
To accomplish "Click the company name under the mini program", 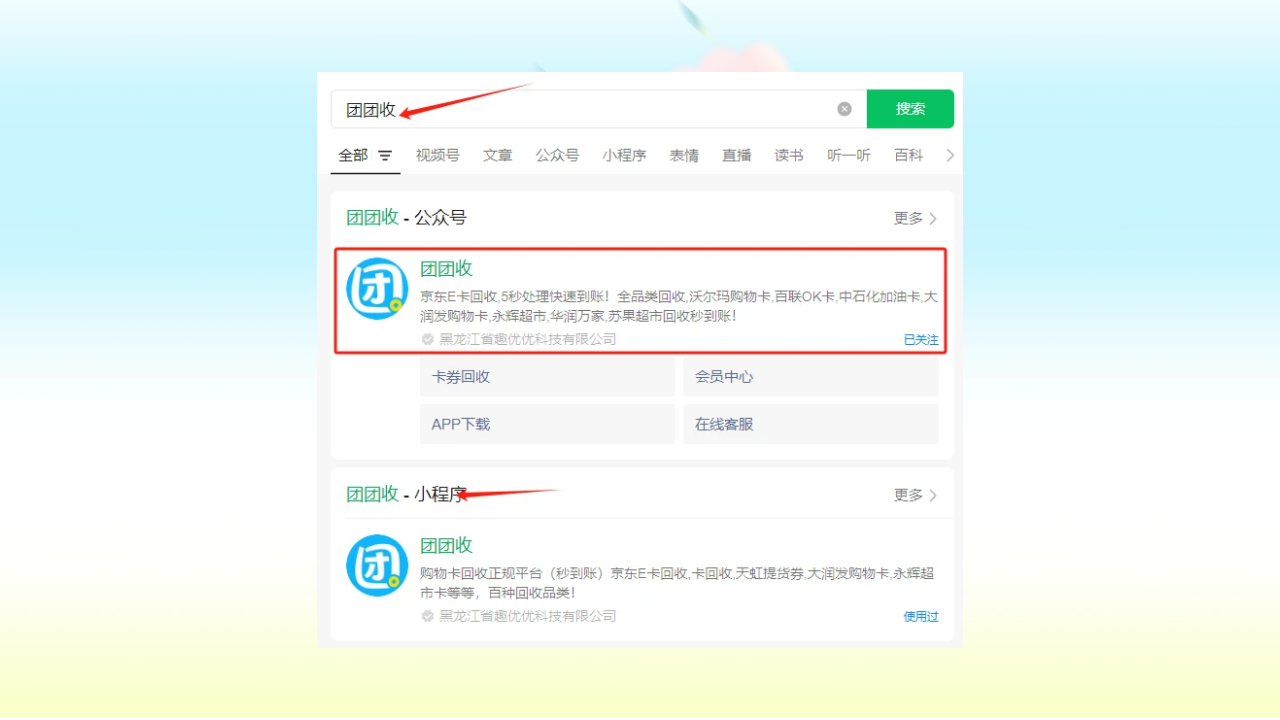I will click(x=528, y=616).
